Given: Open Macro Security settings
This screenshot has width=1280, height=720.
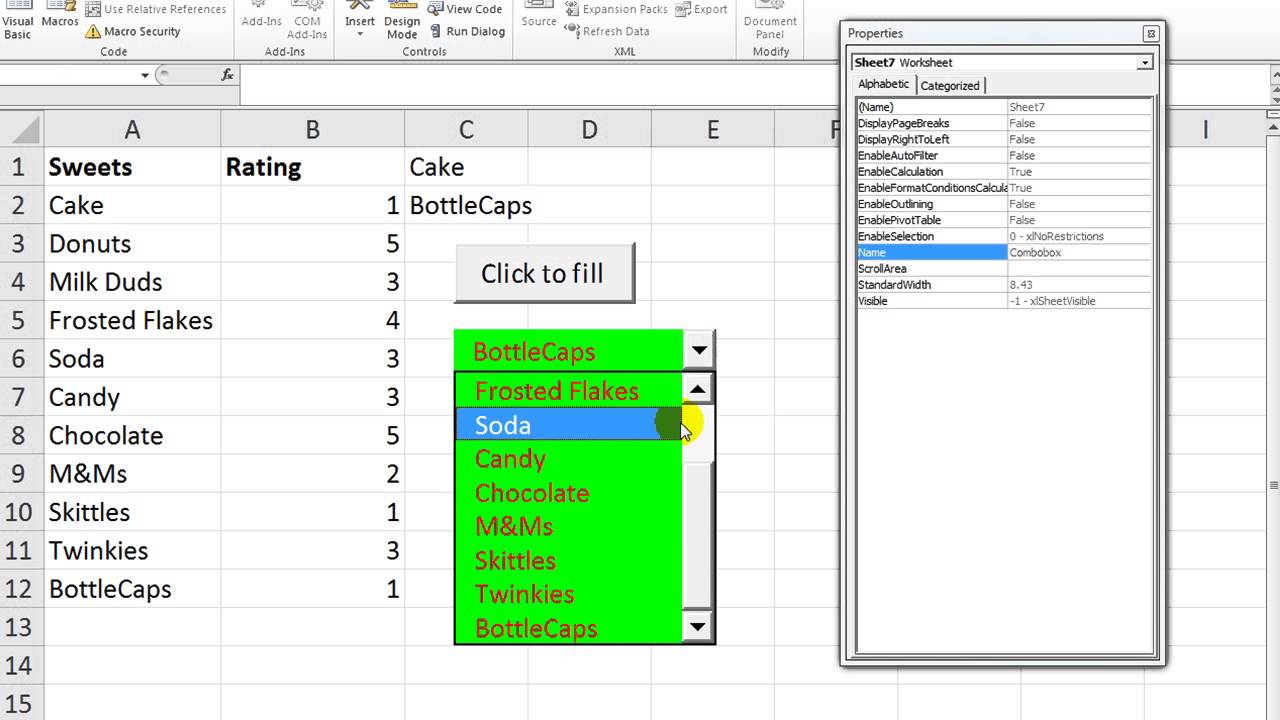Looking at the screenshot, I should (x=133, y=31).
